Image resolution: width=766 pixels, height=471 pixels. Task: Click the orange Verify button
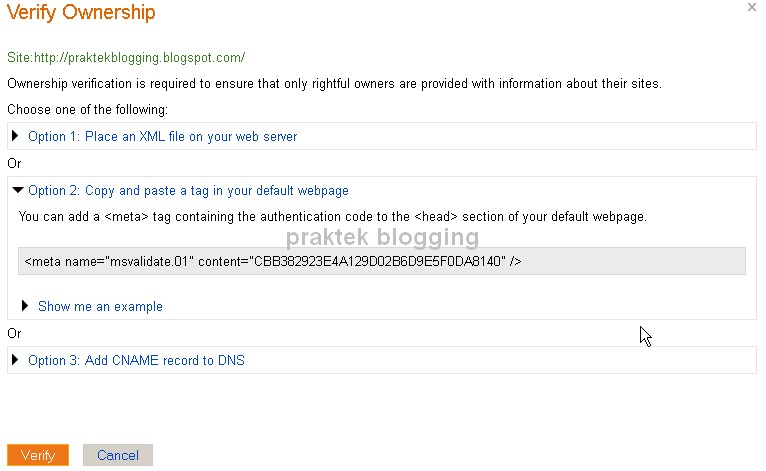tap(38, 455)
